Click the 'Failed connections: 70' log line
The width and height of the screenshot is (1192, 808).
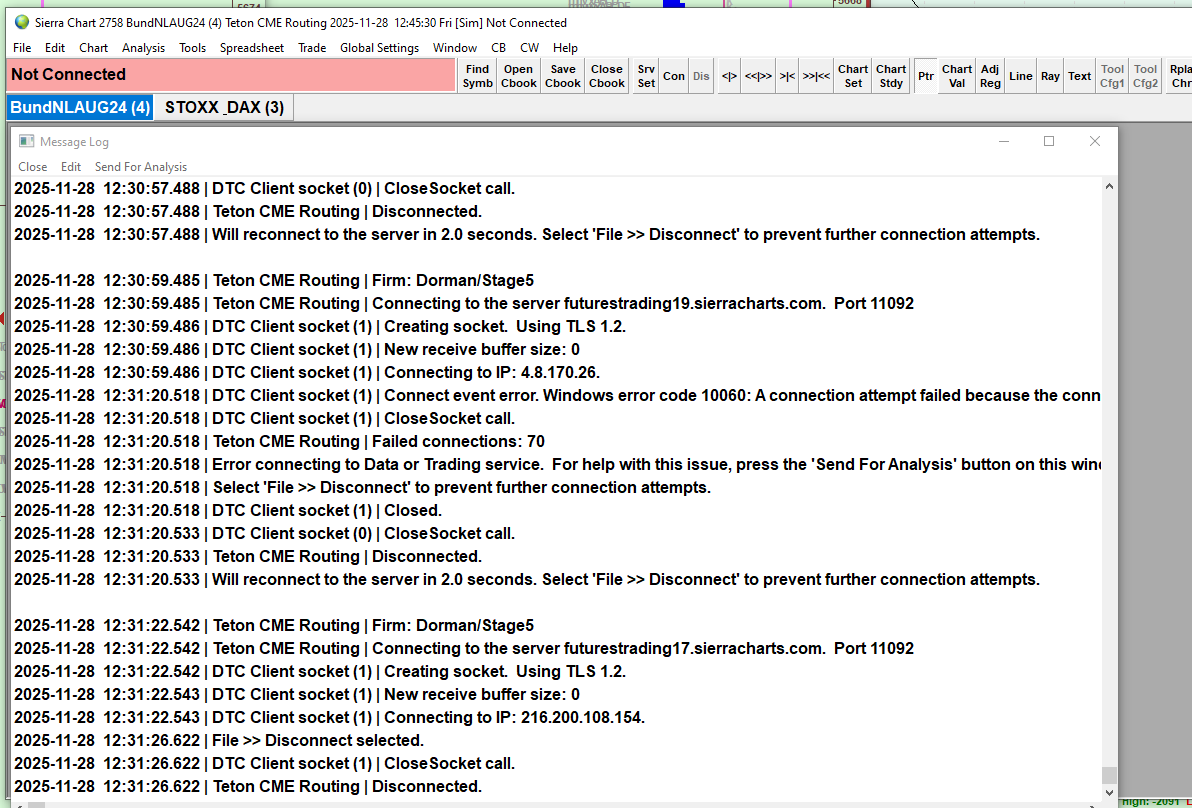click(279, 441)
